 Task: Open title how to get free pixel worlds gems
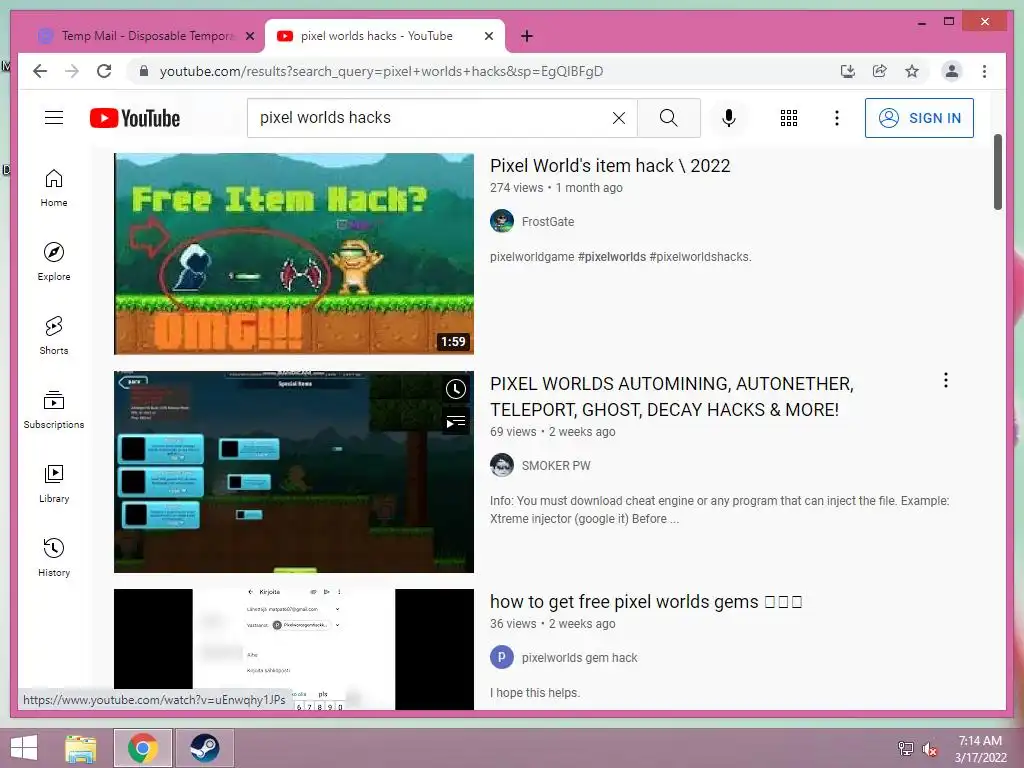pos(646,601)
